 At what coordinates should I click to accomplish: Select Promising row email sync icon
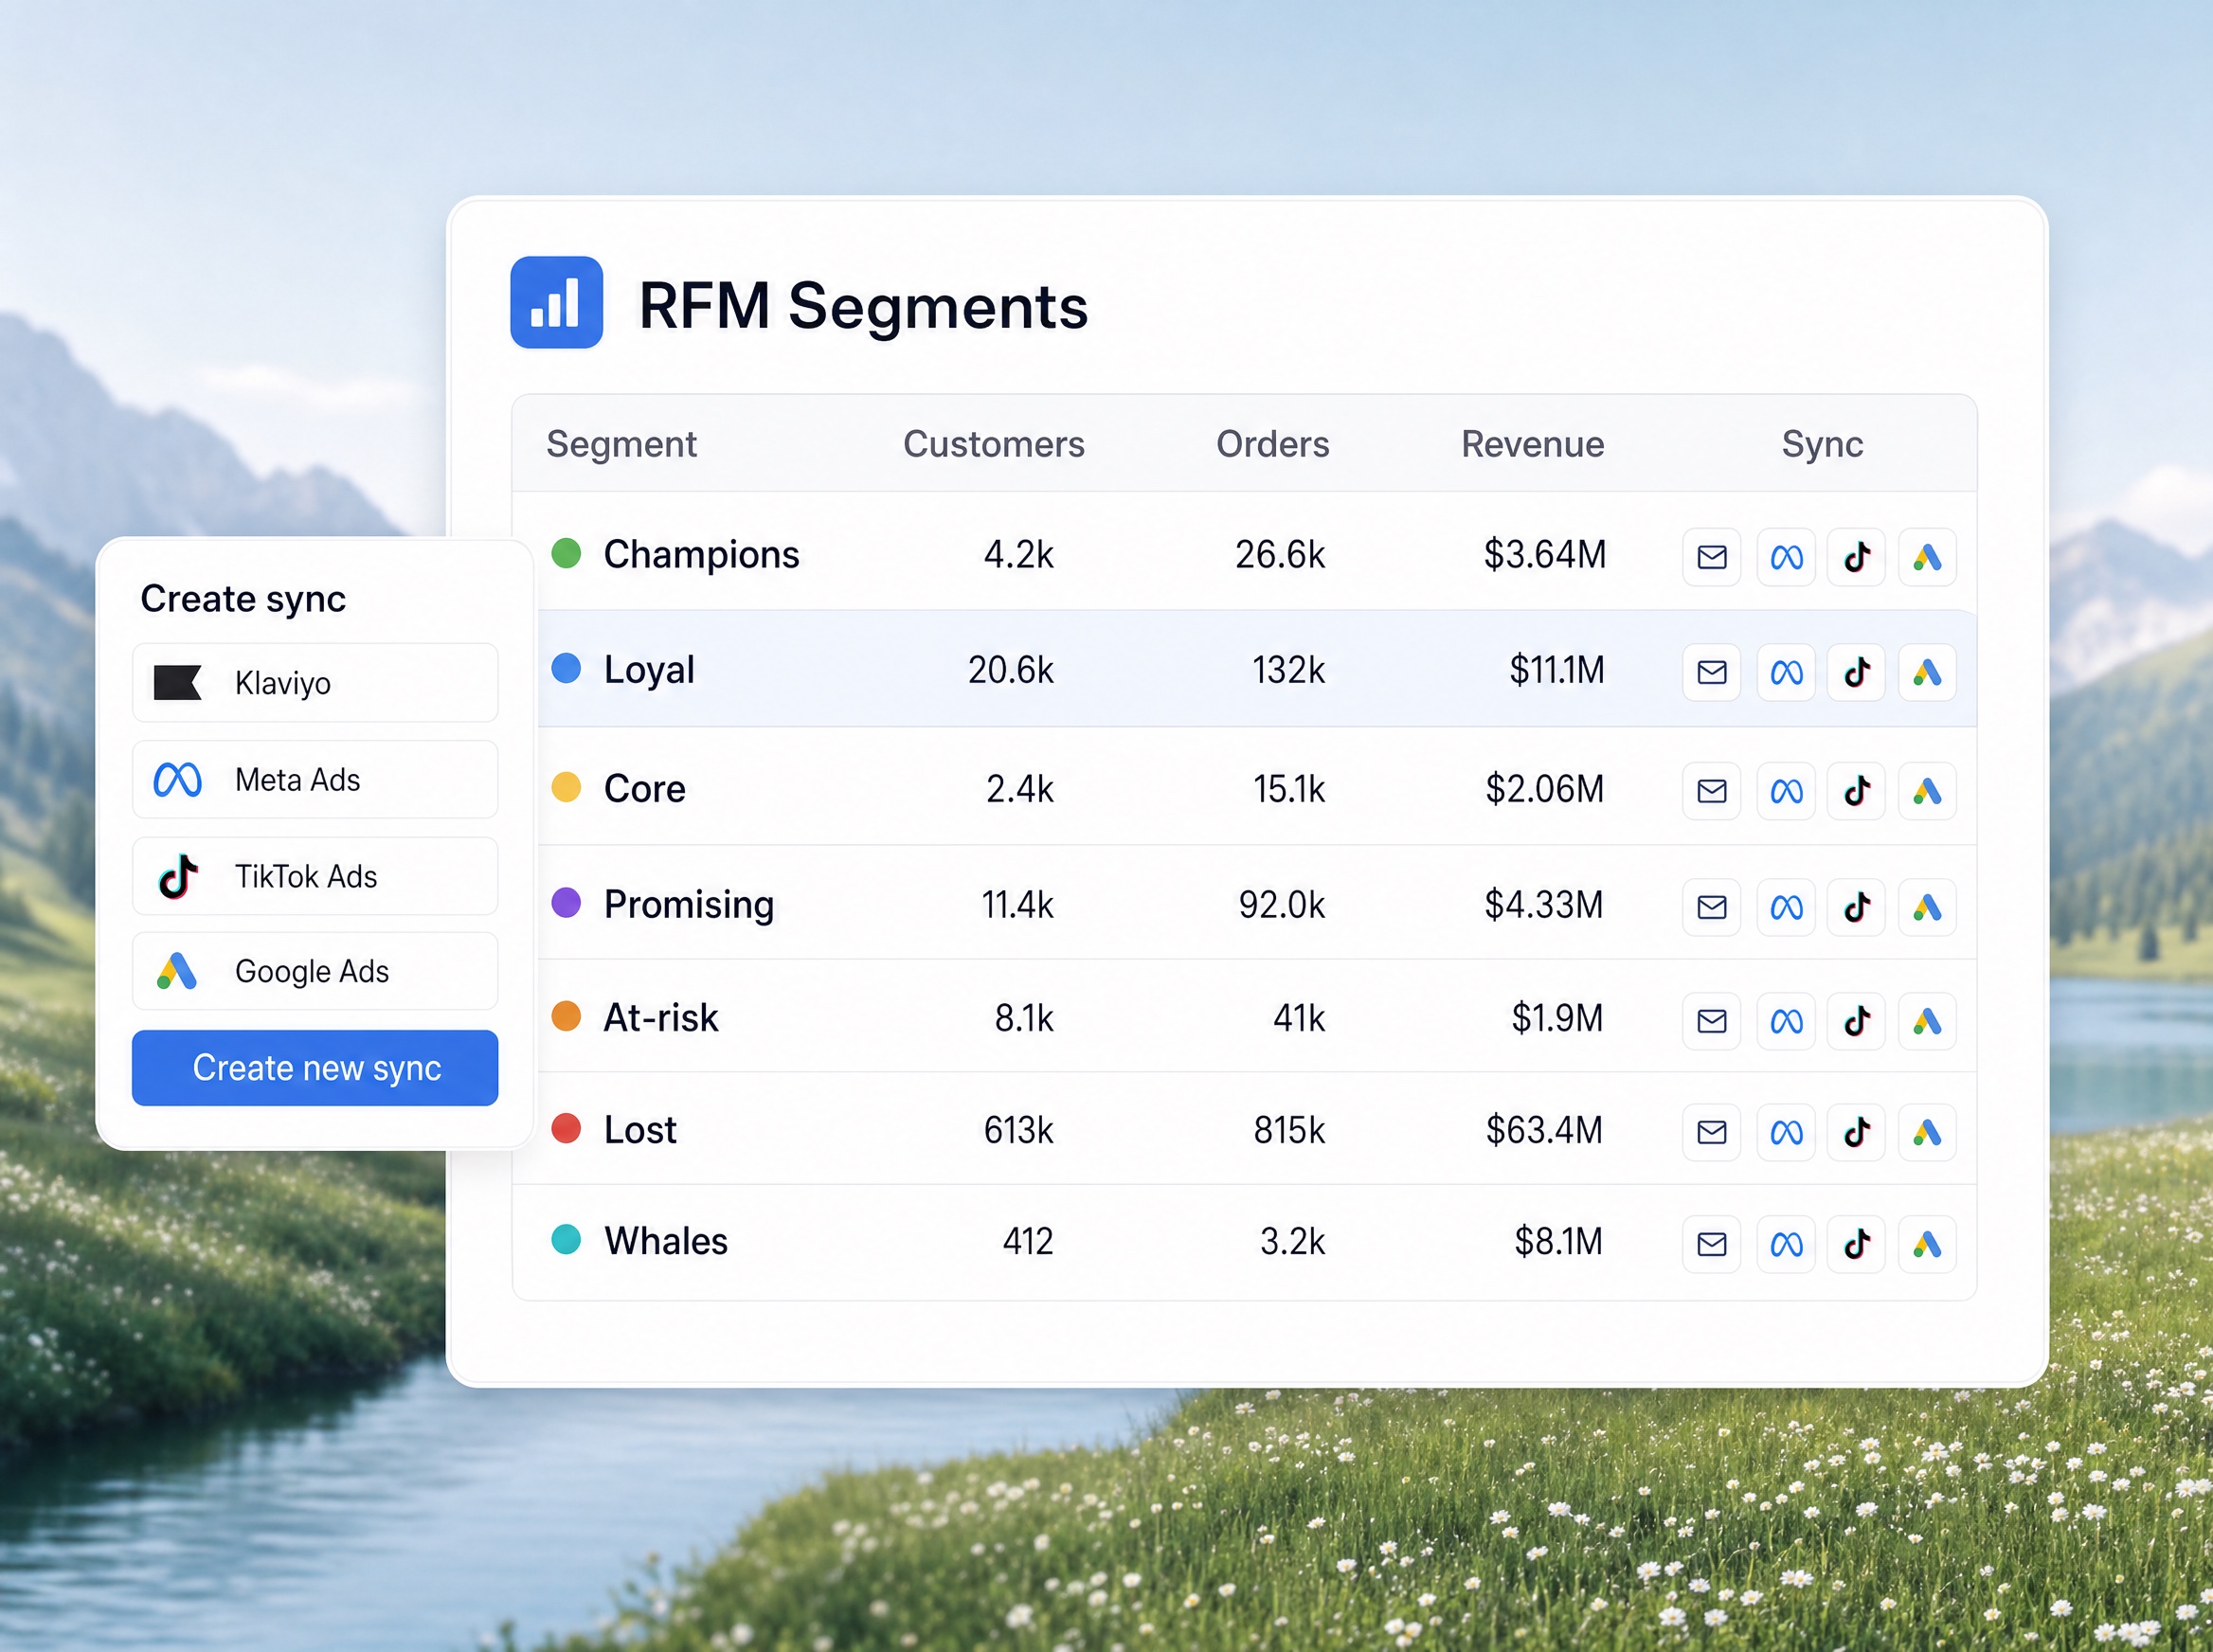pyautogui.click(x=1711, y=907)
